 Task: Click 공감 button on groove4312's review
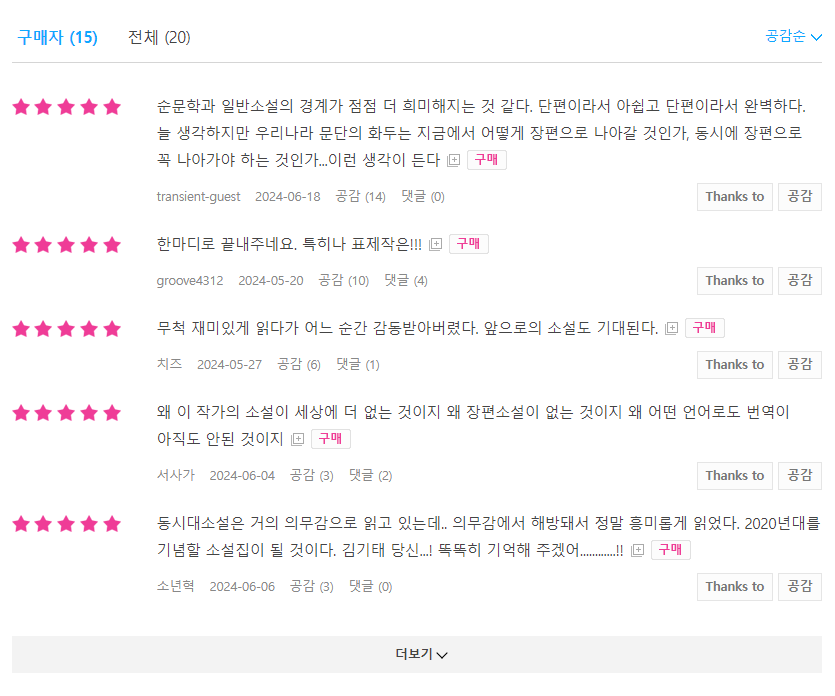pos(799,281)
